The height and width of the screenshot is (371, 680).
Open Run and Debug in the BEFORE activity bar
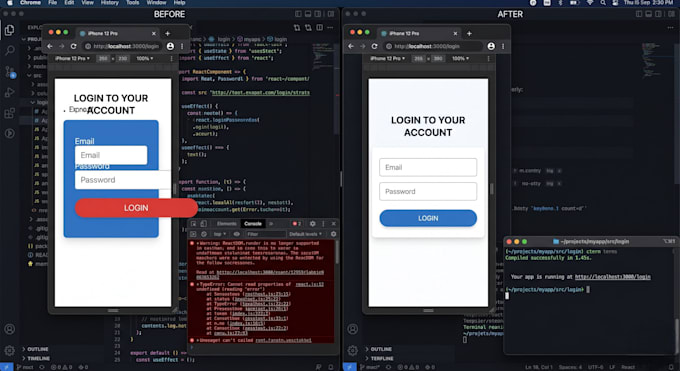10,92
